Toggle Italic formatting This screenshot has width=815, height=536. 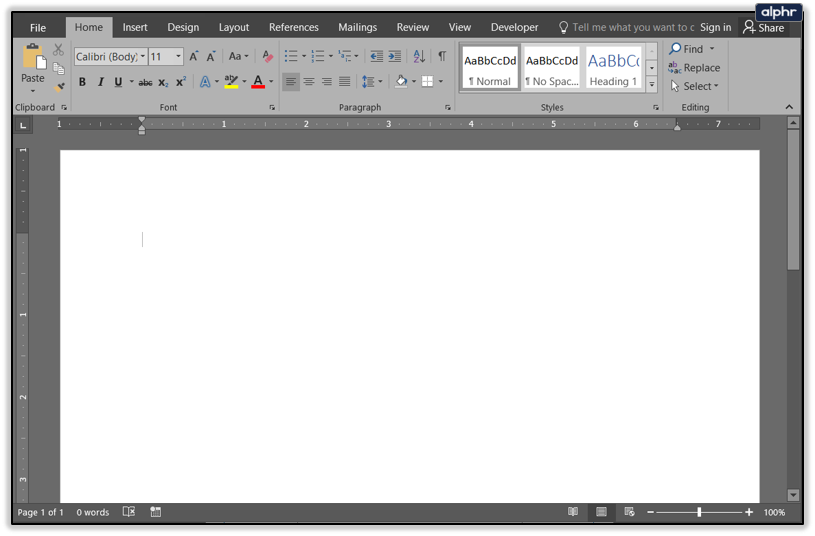tap(100, 82)
